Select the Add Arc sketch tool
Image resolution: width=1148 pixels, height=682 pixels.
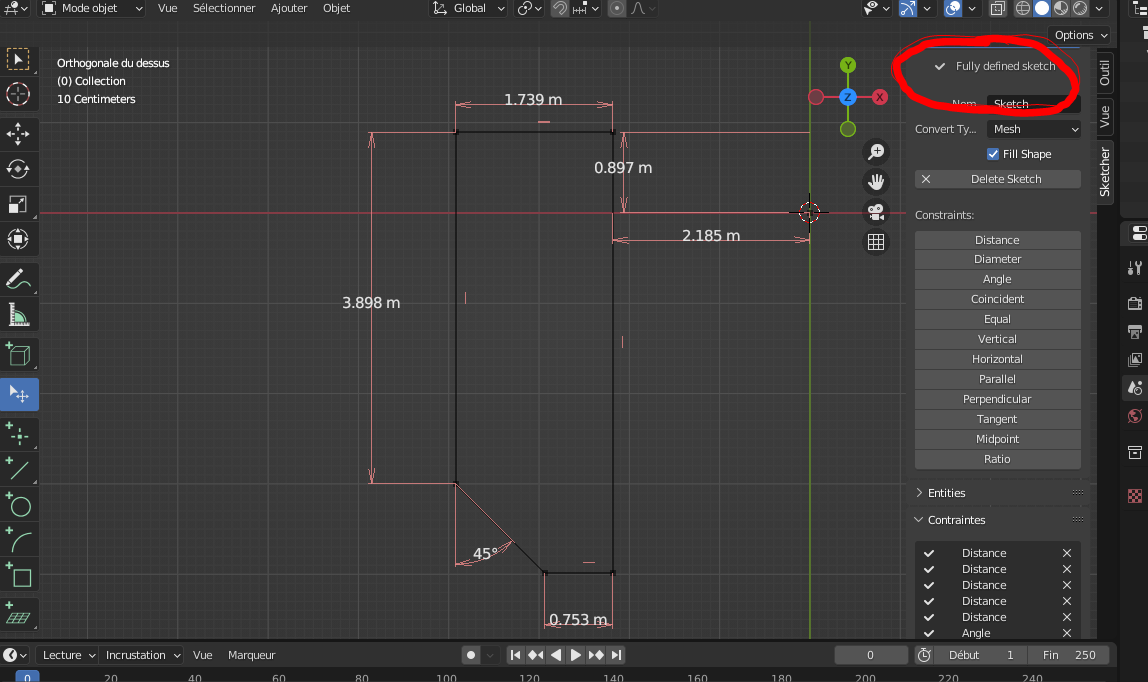pyautogui.click(x=18, y=541)
